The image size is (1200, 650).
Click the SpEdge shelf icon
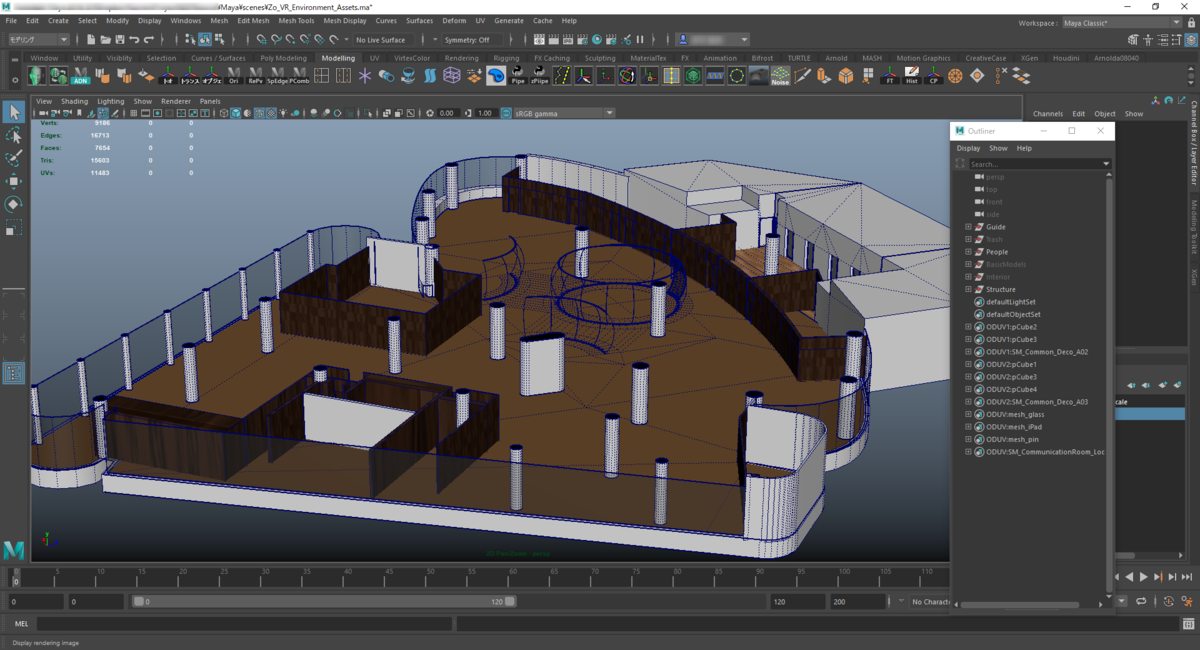[277, 76]
